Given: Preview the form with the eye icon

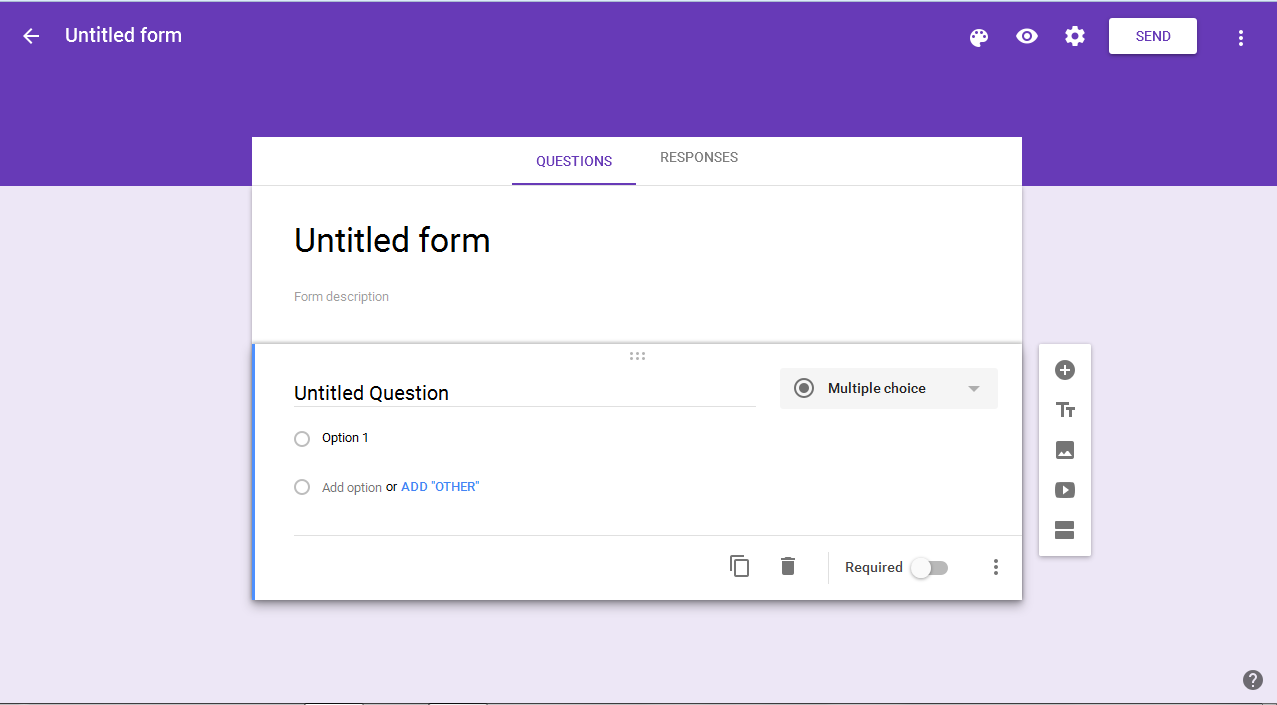Looking at the screenshot, I should [x=1026, y=37].
